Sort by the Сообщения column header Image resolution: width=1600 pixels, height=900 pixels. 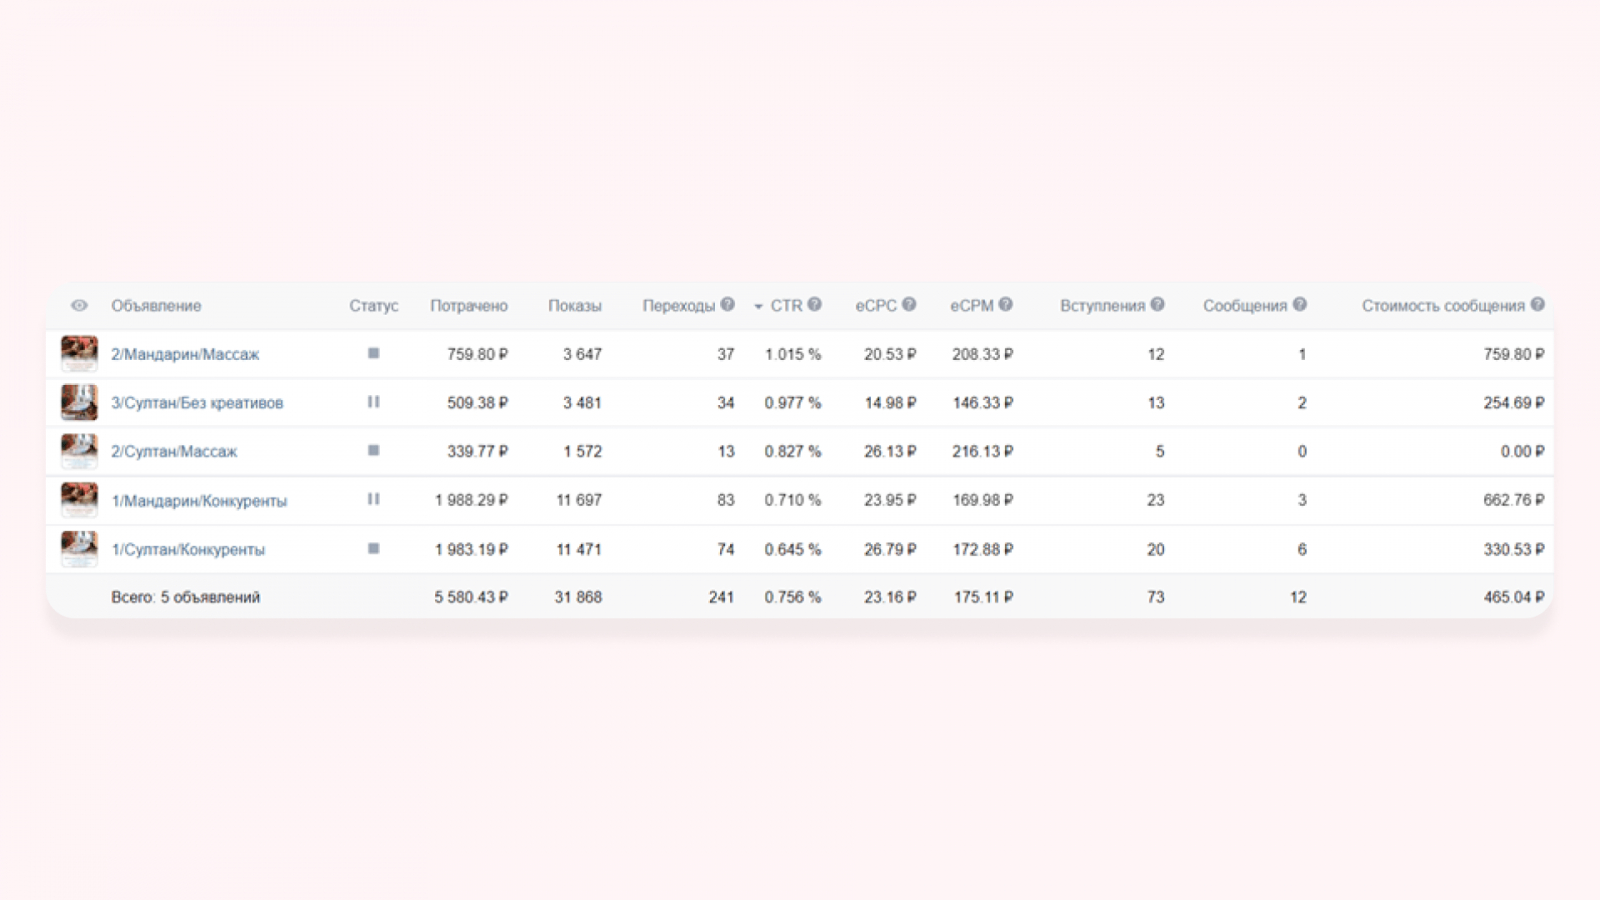(1245, 306)
